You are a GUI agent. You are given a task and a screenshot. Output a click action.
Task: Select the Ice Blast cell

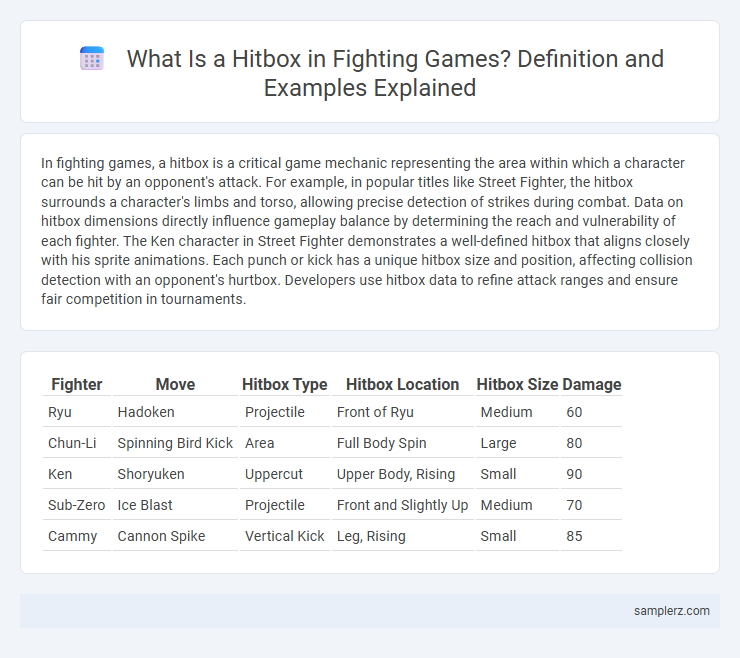point(175,505)
